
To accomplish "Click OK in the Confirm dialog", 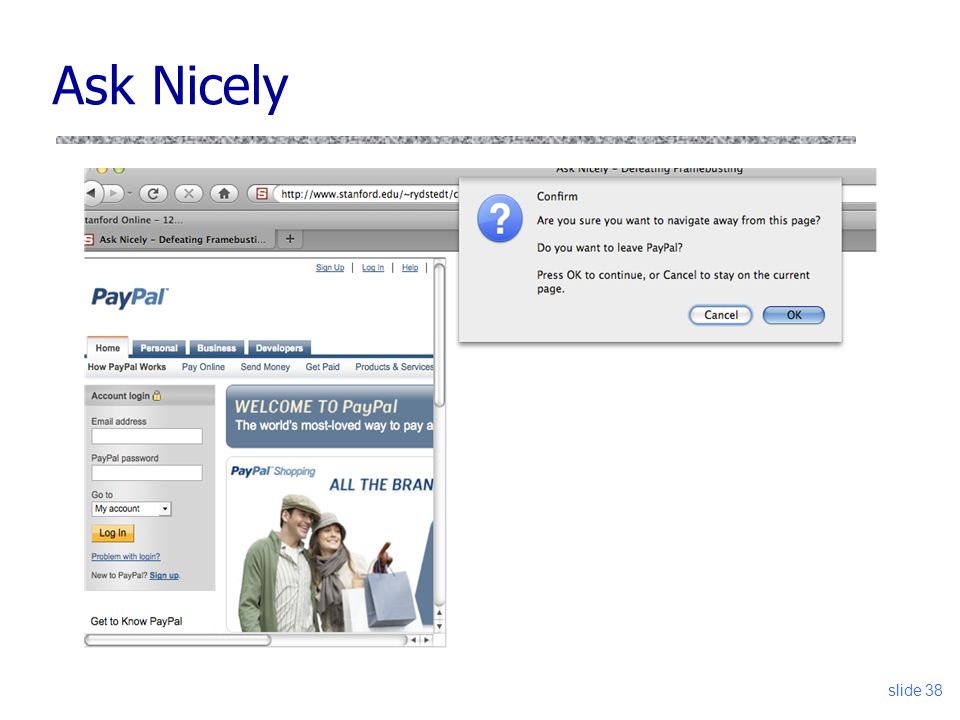I will 794,315.
